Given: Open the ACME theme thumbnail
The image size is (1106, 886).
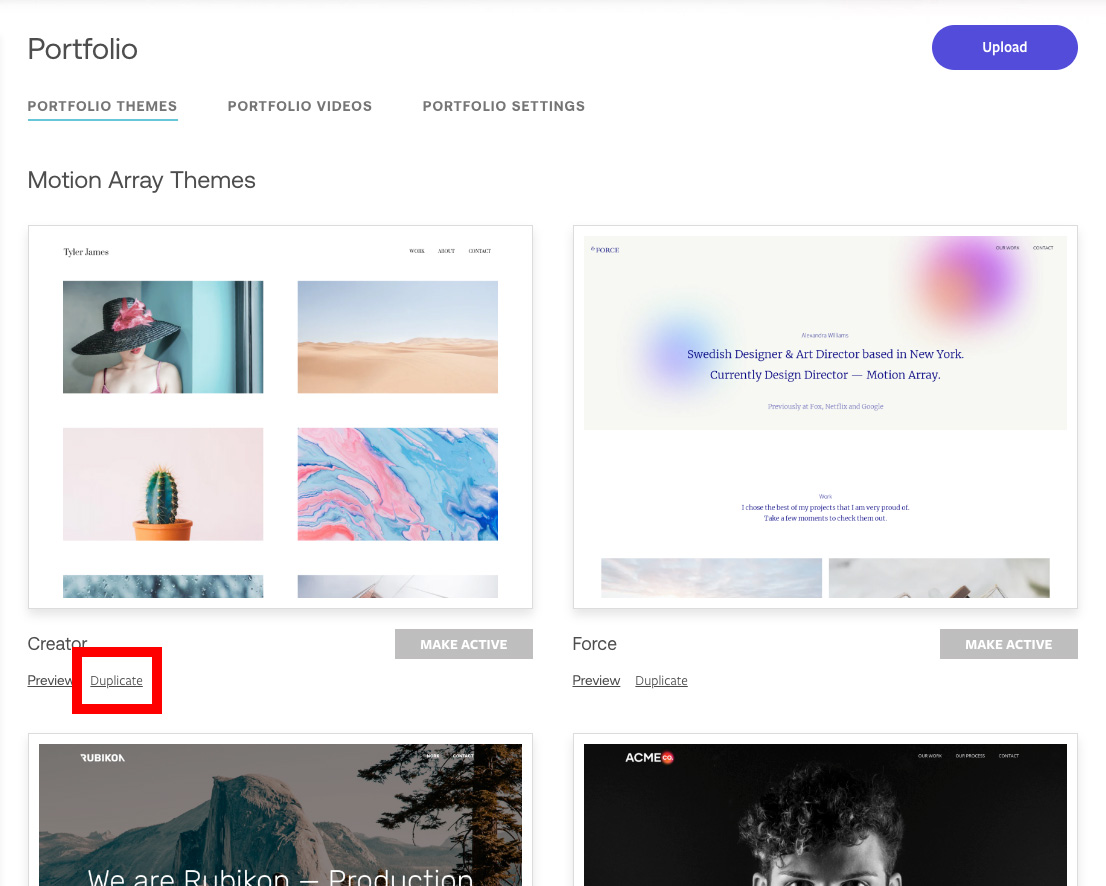Looking at the screenshot, I should [x=825, y=811].
